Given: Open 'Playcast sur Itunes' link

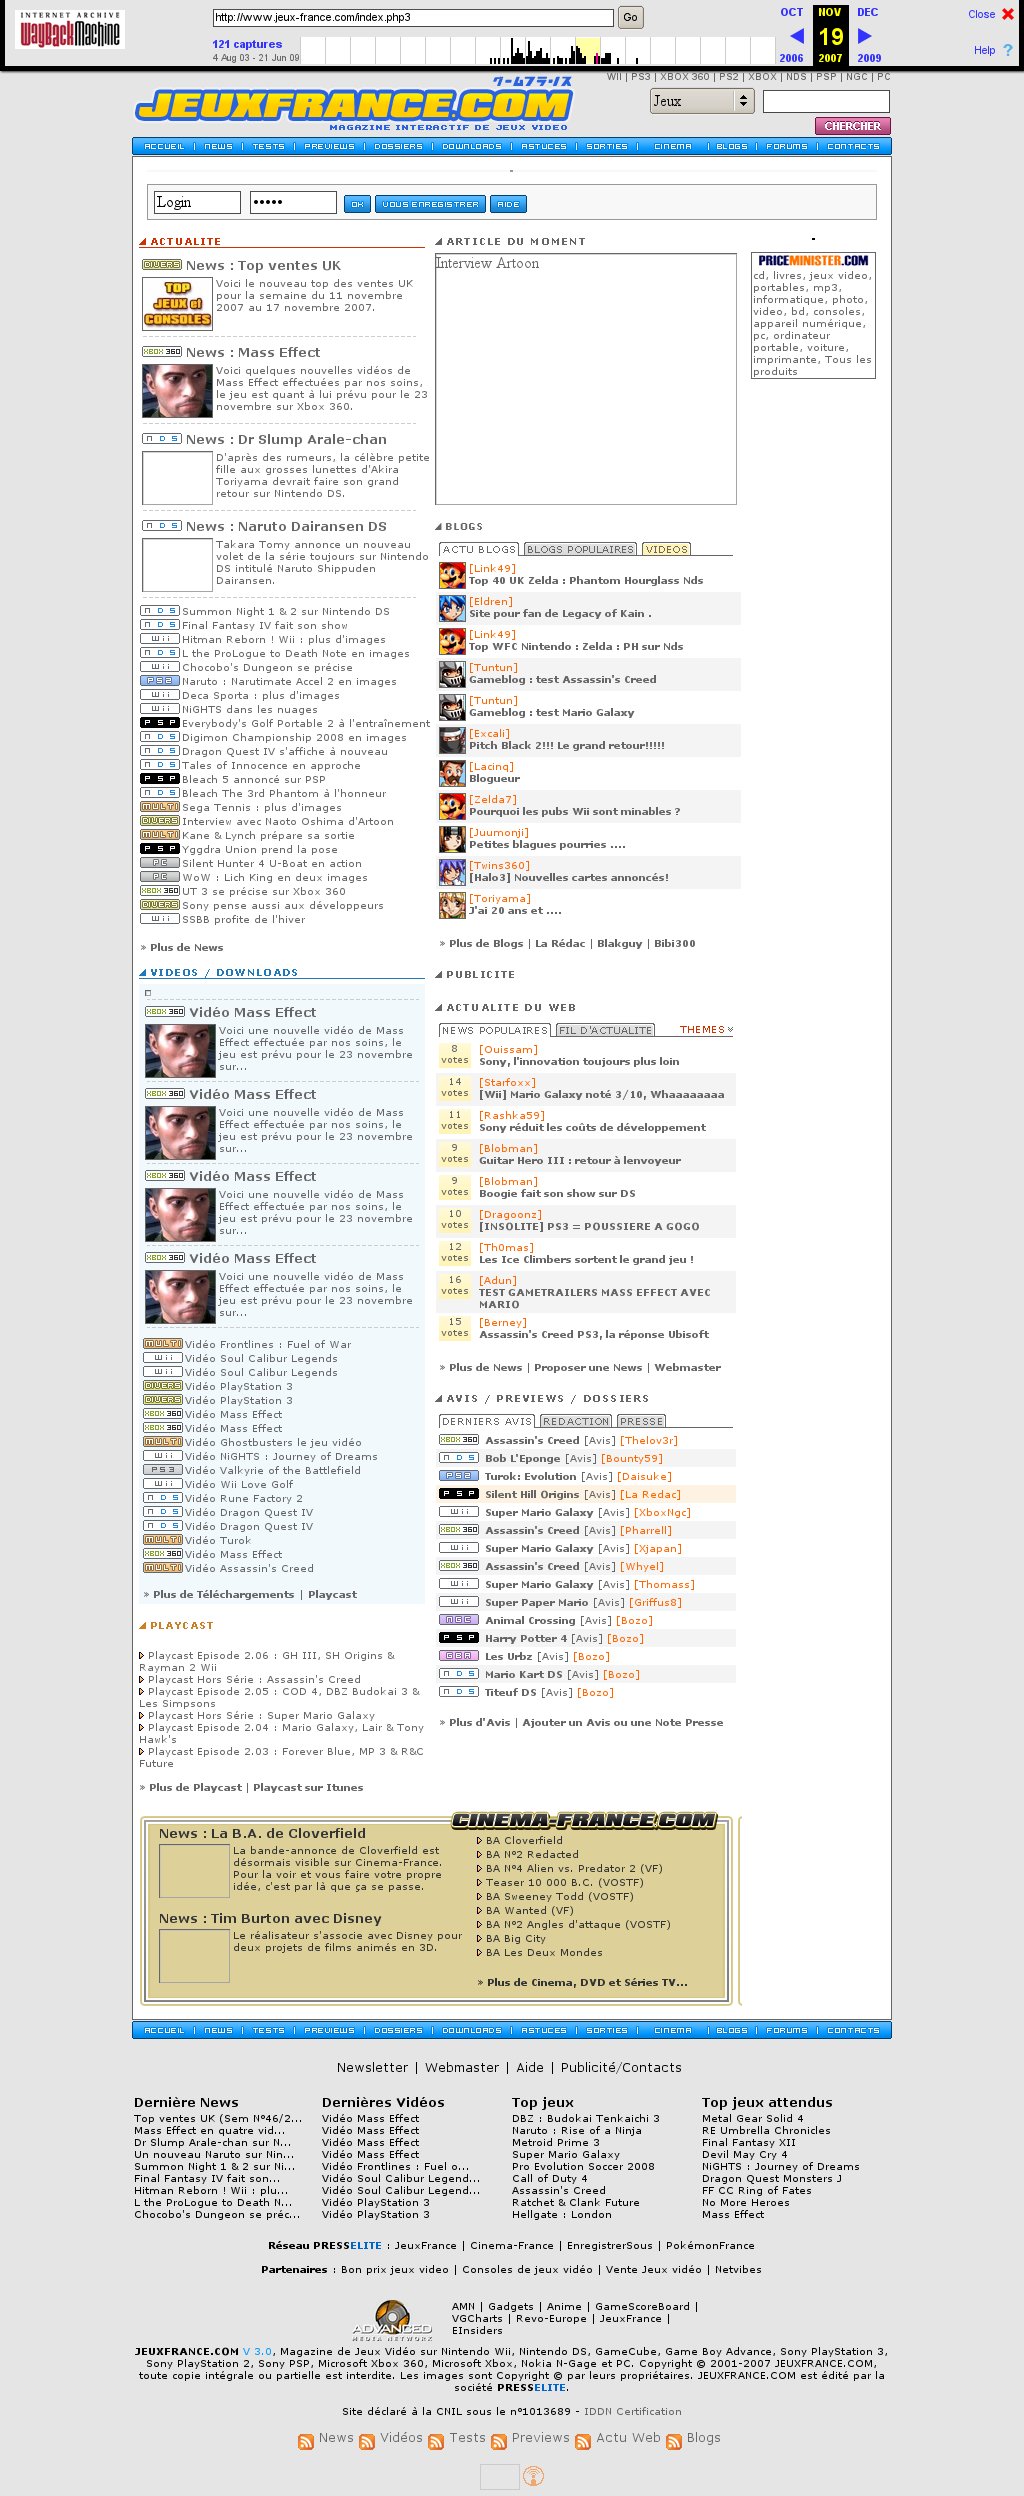Looking at the screenshot, I should (308, 1787).
